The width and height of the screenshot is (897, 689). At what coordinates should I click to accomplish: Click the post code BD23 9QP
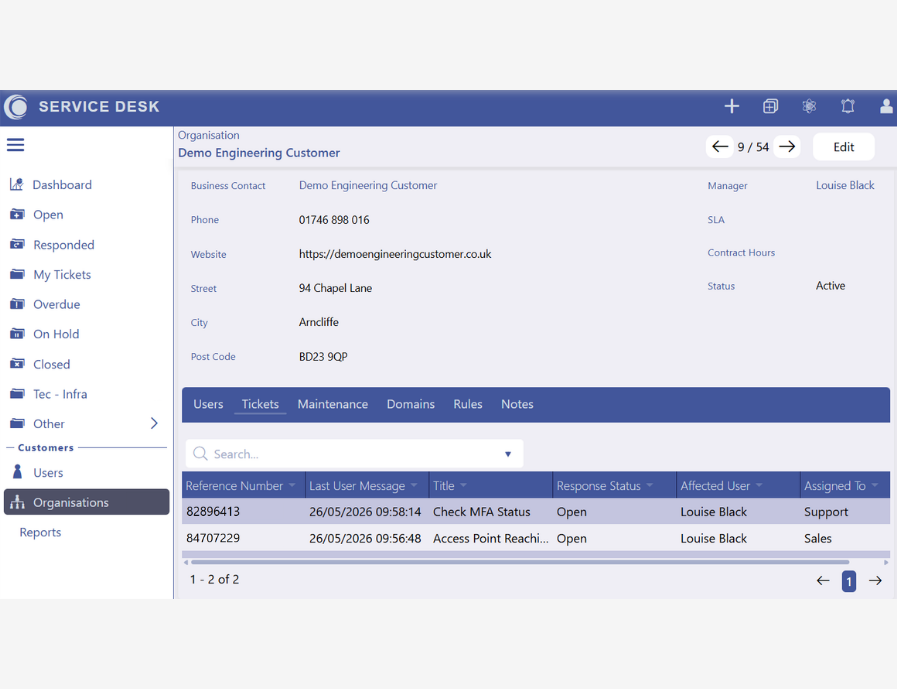(x=323, y=357)
